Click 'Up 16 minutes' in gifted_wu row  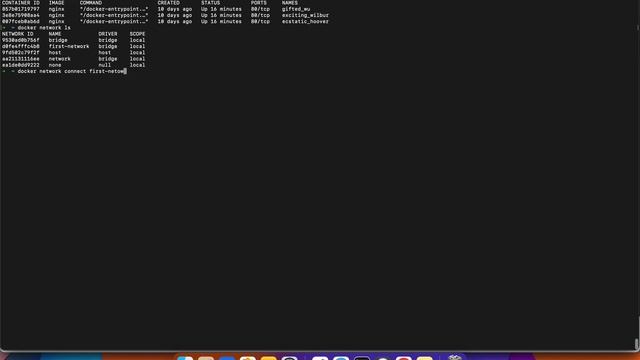pyautogui.click(x=221, y=9)
